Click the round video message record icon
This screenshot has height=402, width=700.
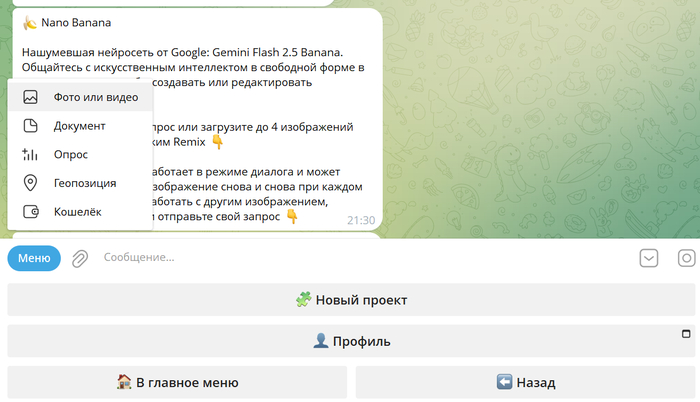click(x=687, y=258)
